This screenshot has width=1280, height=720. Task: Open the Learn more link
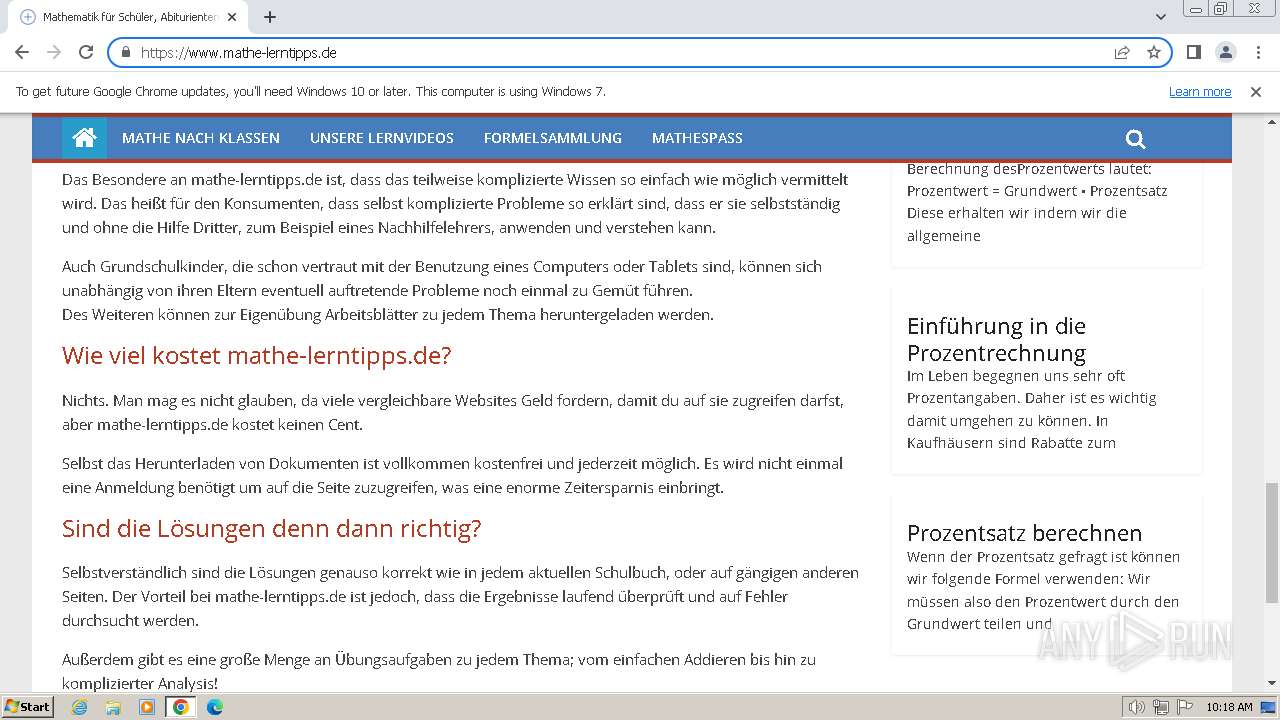(x=1200, y=91)
